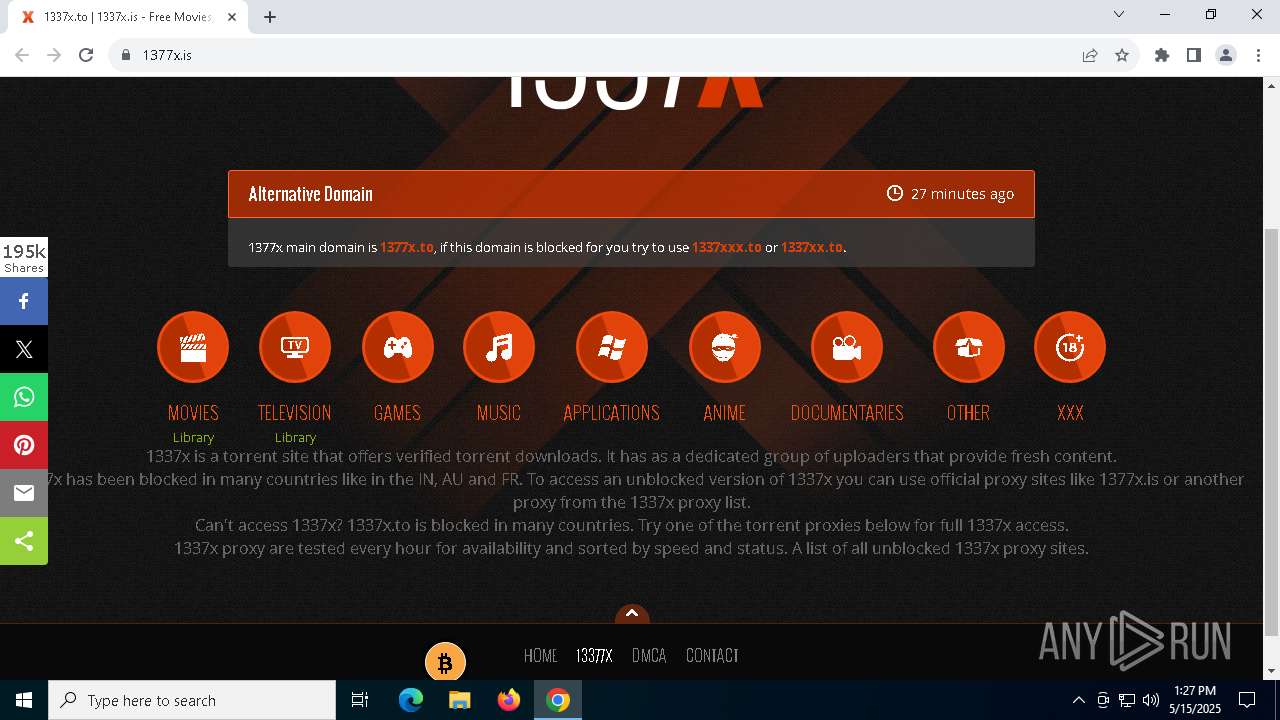Reload the page in Chrome
The width and height of the screenshot is (1280, 720).
pos(86,55)
